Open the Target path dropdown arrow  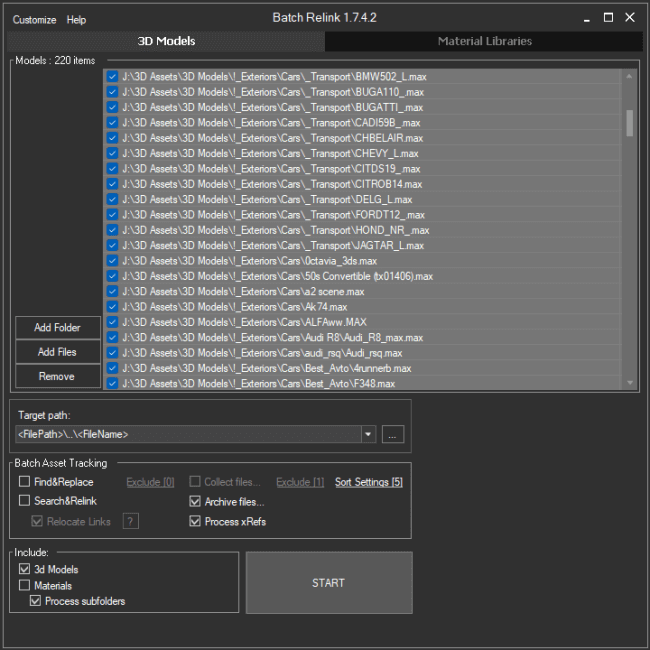click(x=368, y=434)
